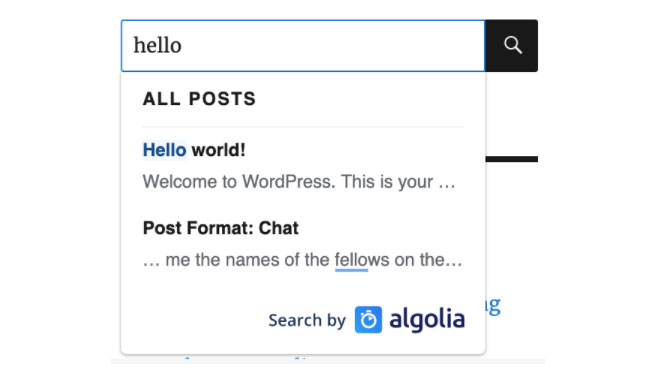Focus the search field containing "hello"
Image resolution: width=665 pixels, height=385 pixels.
(303, 45)
